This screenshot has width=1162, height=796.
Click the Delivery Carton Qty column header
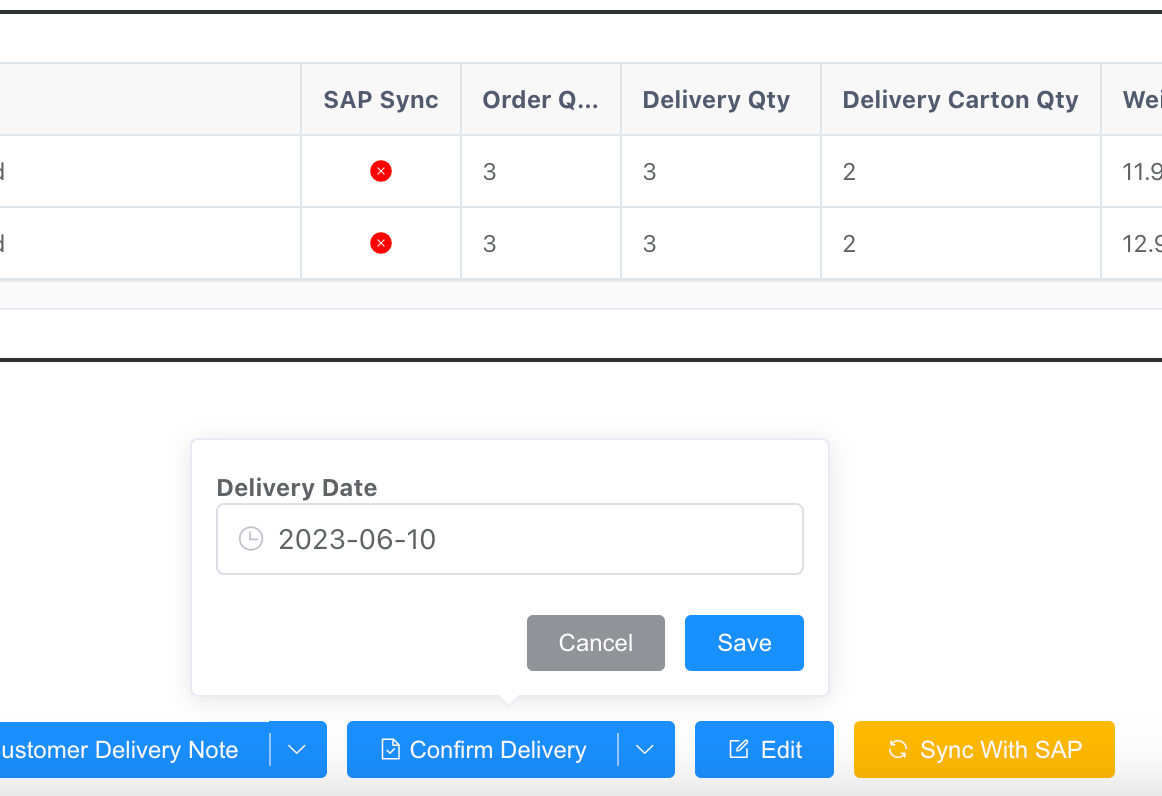pyautogui.click(x=960, y=100)
